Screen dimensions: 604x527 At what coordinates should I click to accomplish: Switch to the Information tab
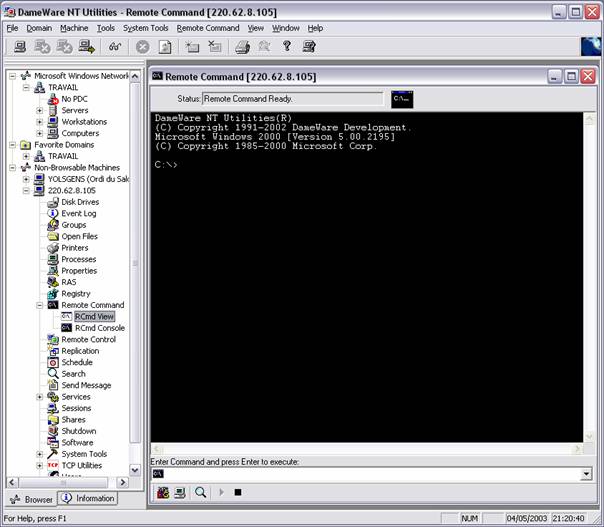click(x=89, y=498)
